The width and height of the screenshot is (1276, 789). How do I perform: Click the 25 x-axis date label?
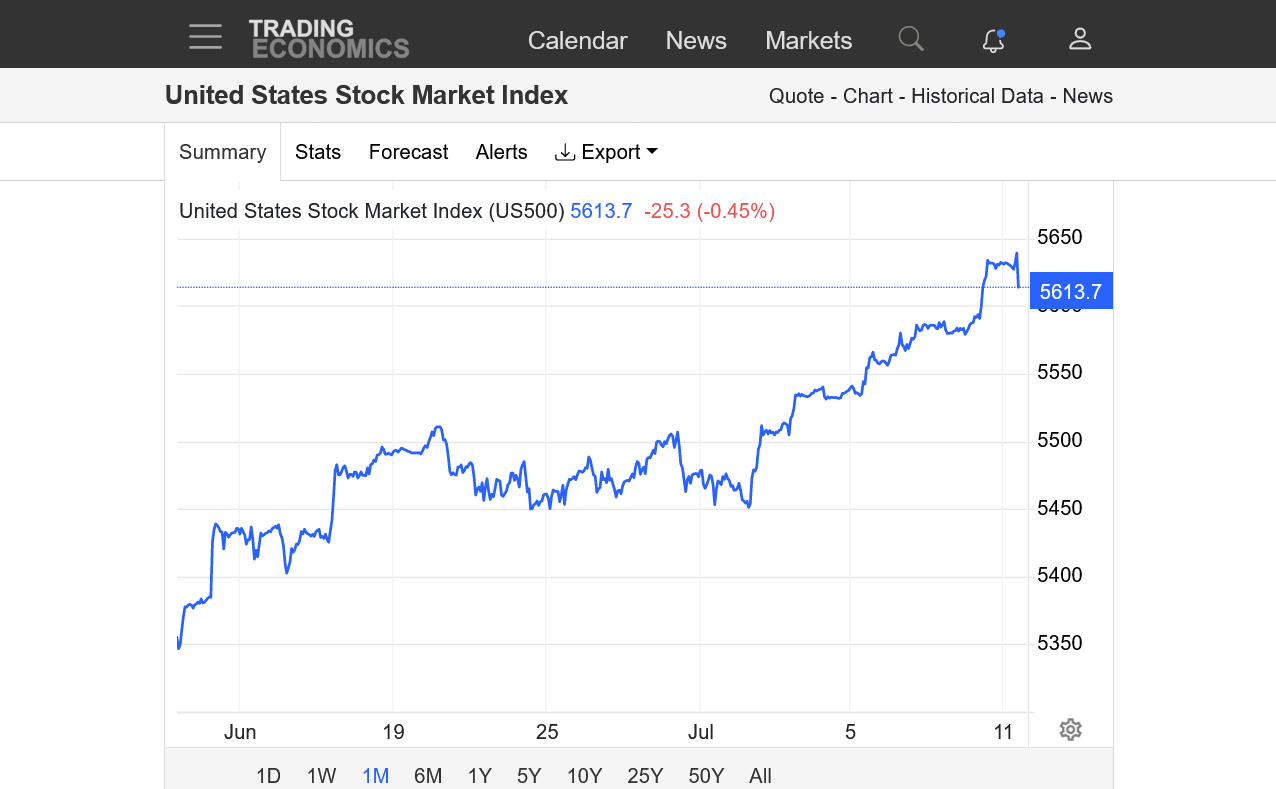[547, 732]
